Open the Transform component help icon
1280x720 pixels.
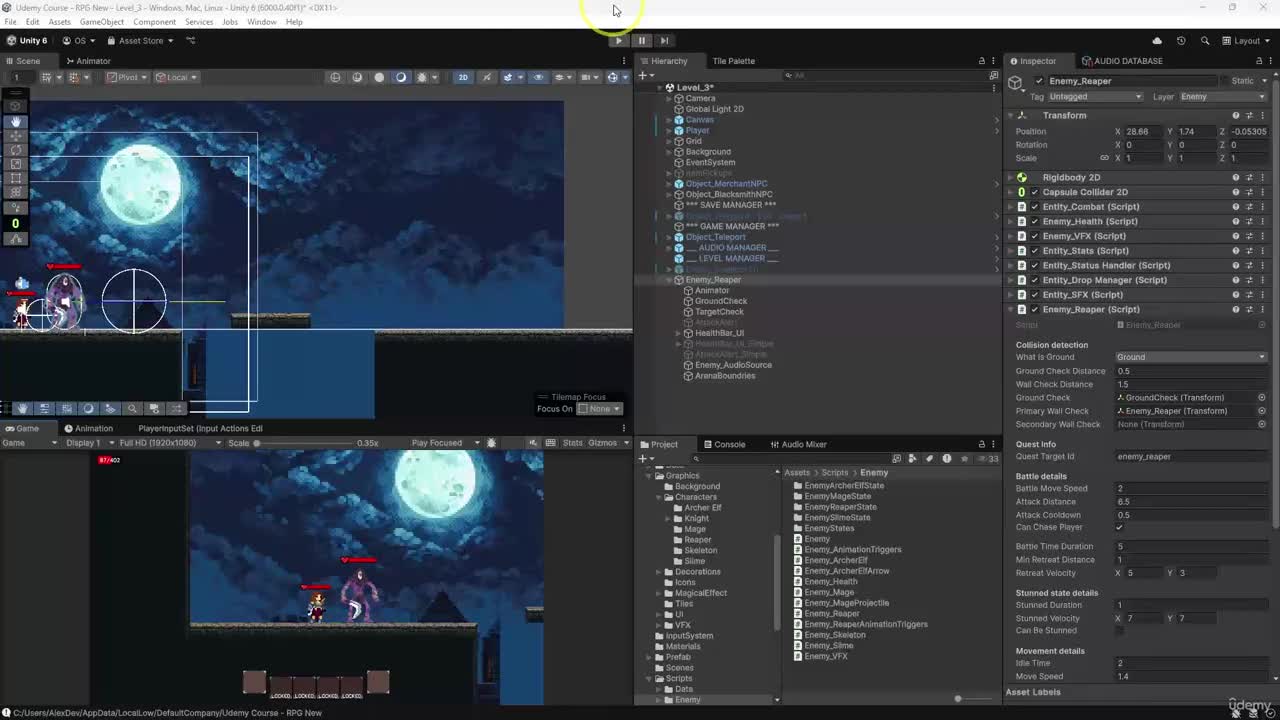coord(1236,116)
